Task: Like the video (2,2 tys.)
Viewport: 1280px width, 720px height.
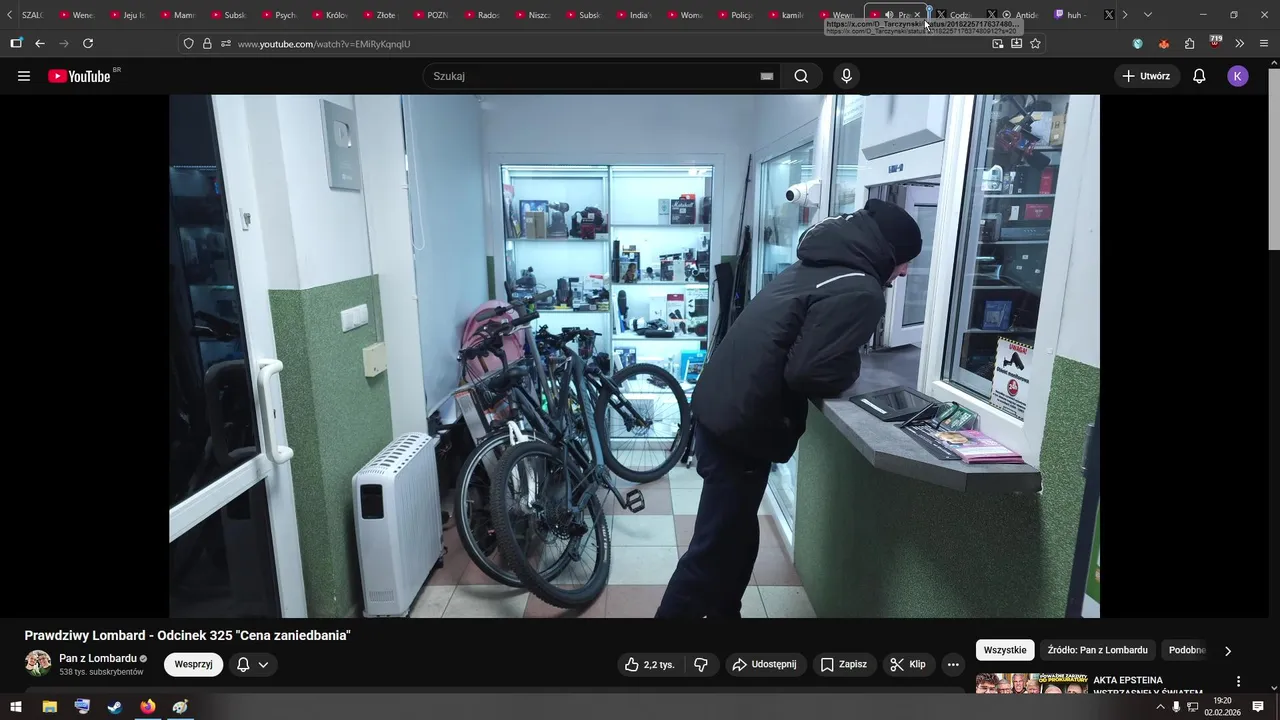Action: pyautogui.click(x=650, y=664)
